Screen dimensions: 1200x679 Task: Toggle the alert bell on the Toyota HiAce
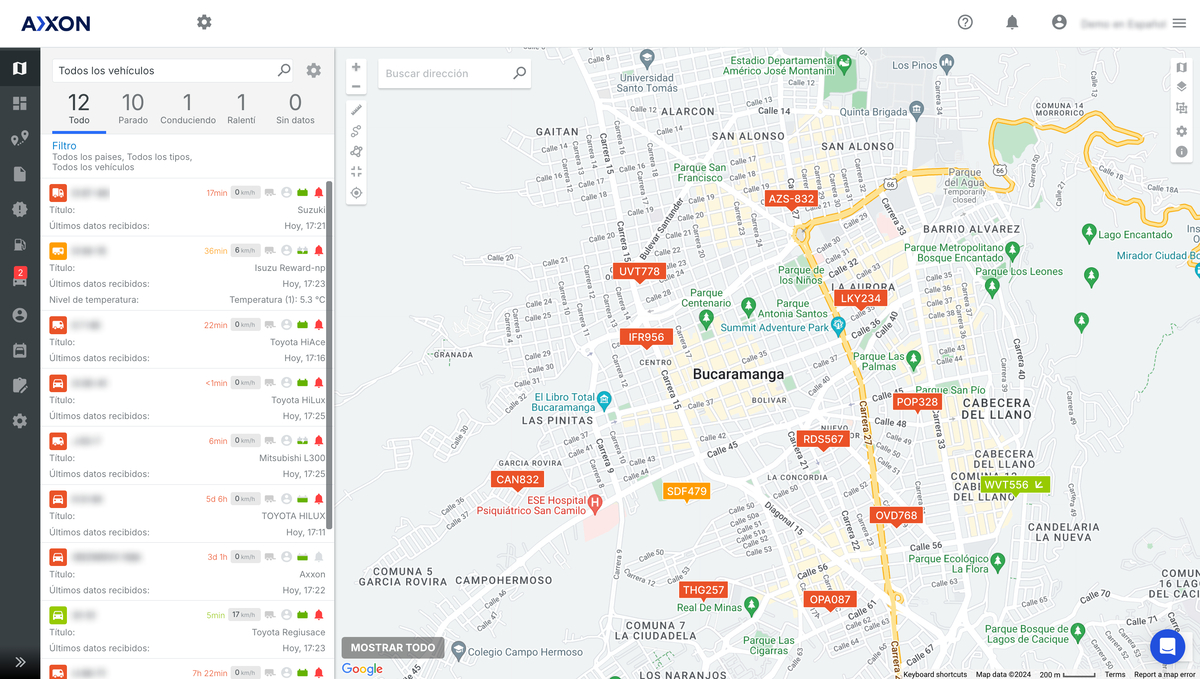click(x=319, y=324)
